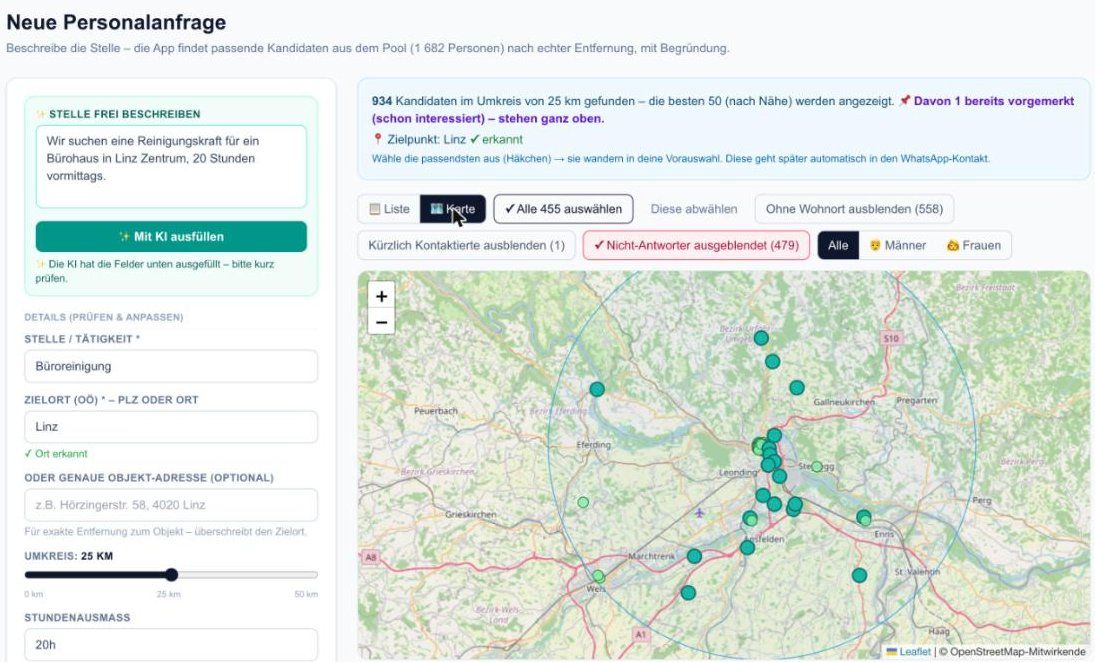
Task: Show all genders with the Alle filter
Action: 838,245
